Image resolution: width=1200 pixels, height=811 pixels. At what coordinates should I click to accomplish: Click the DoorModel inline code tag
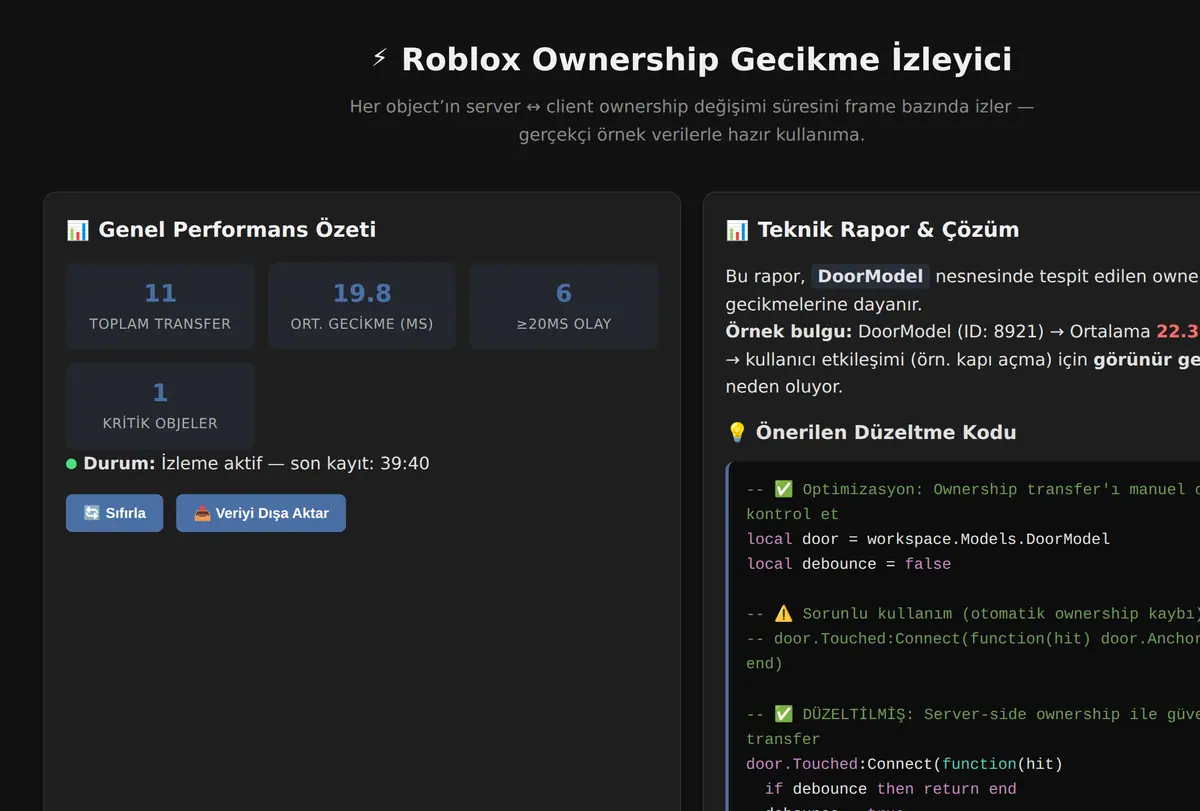870,277
